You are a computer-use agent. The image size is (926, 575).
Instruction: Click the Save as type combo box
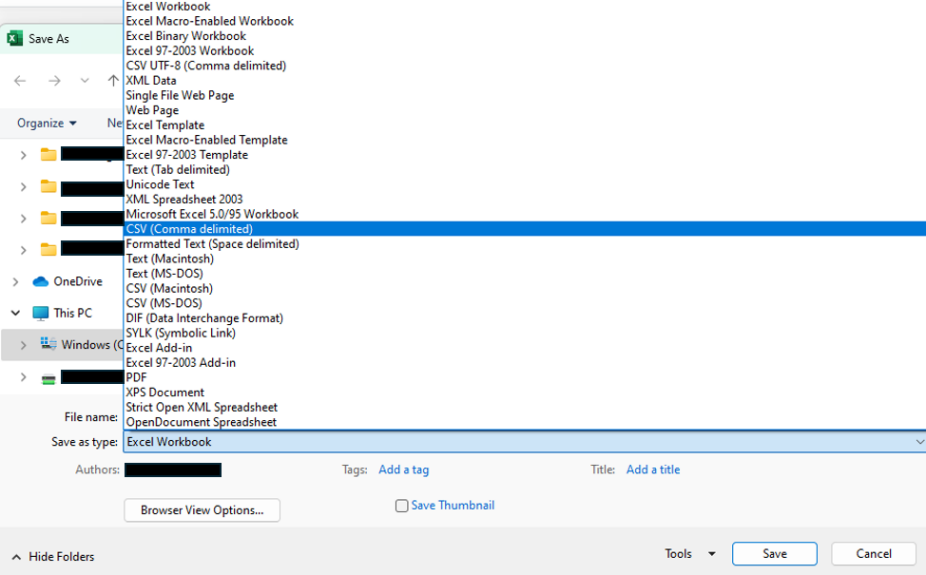pos(525,442)
